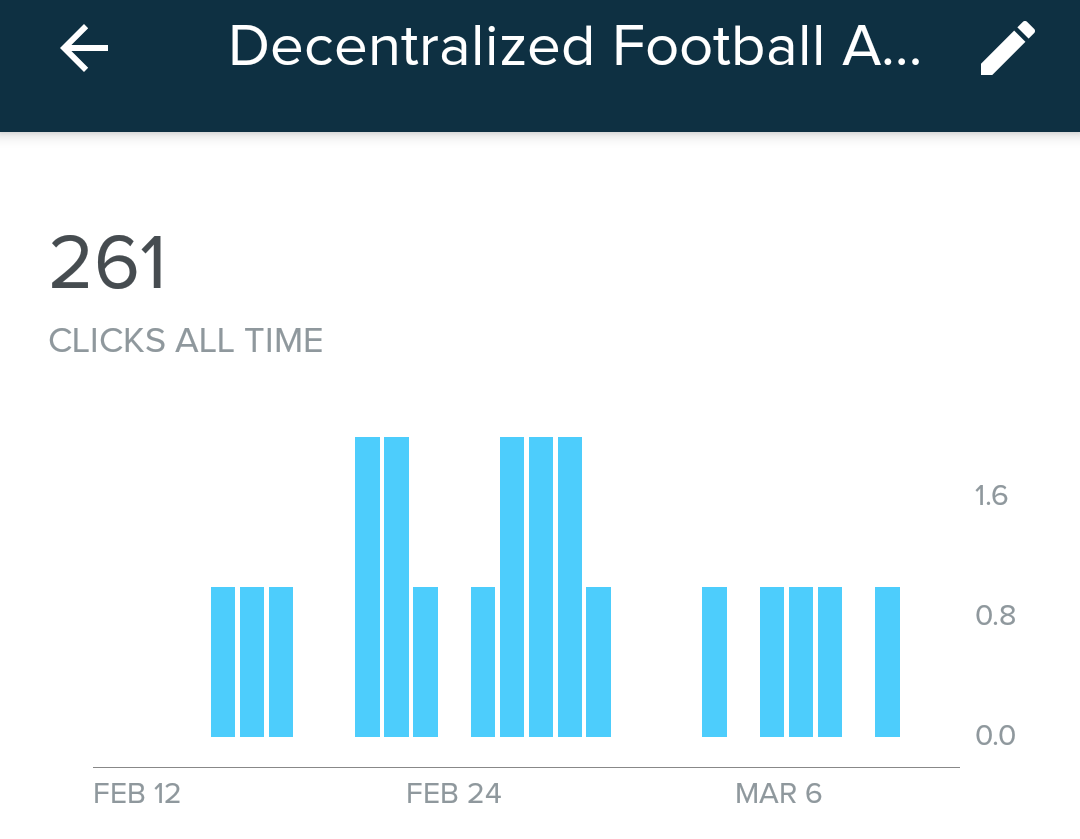This screenshot has width=1080, height=839.
Task: Tap the 1.6 y-axis value
Action: point(992,495)
